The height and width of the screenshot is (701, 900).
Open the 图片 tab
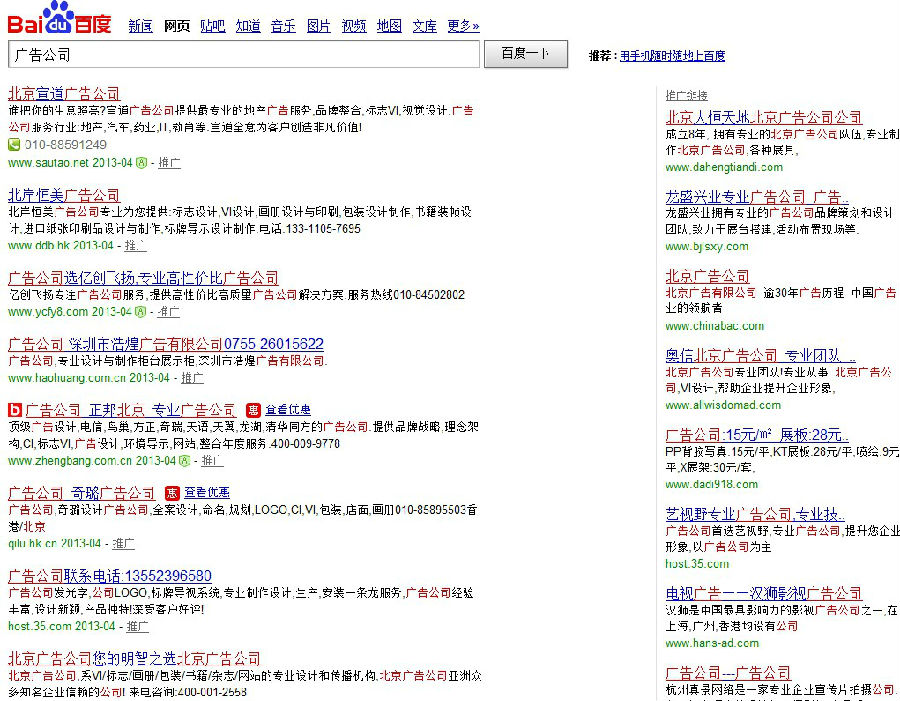(319, 26)
